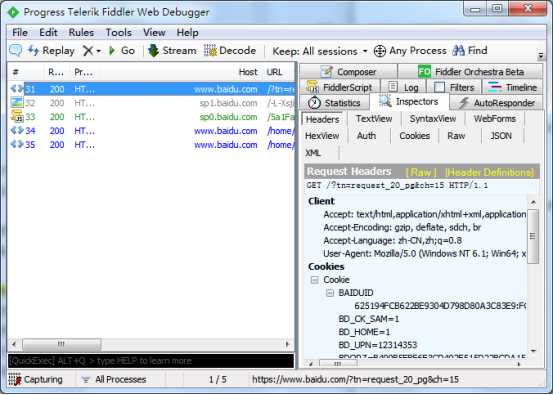Viewport: 553px width, 395px height.
Task: Open the Log tab
Action: (403, 87)
